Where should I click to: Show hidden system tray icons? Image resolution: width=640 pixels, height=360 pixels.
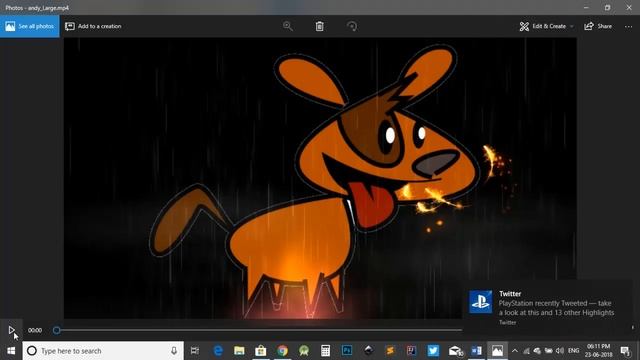coord(515,351)
